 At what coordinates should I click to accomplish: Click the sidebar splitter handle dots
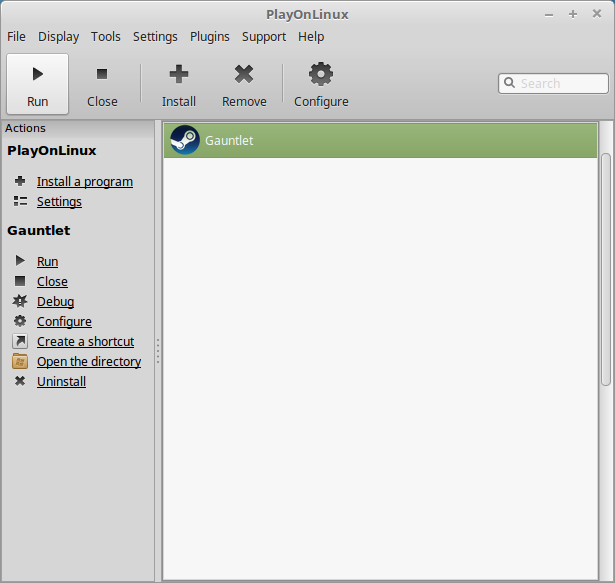click(158, 351)
